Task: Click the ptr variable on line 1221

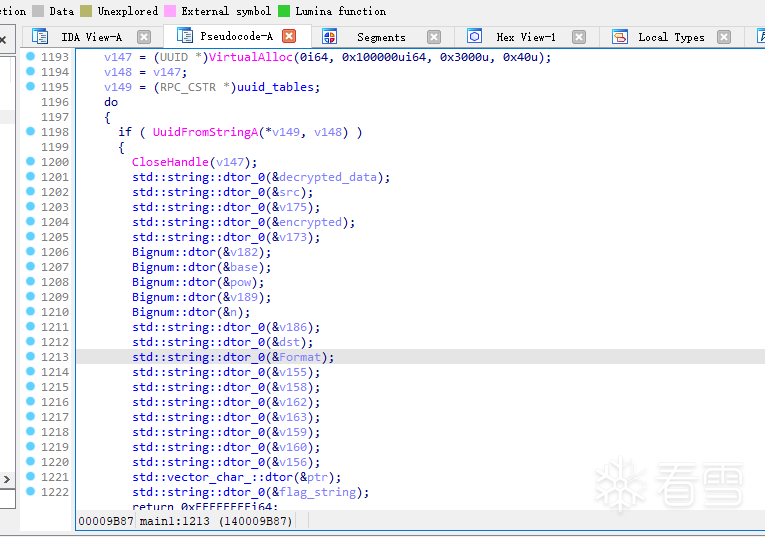Action: coord(317,477)
